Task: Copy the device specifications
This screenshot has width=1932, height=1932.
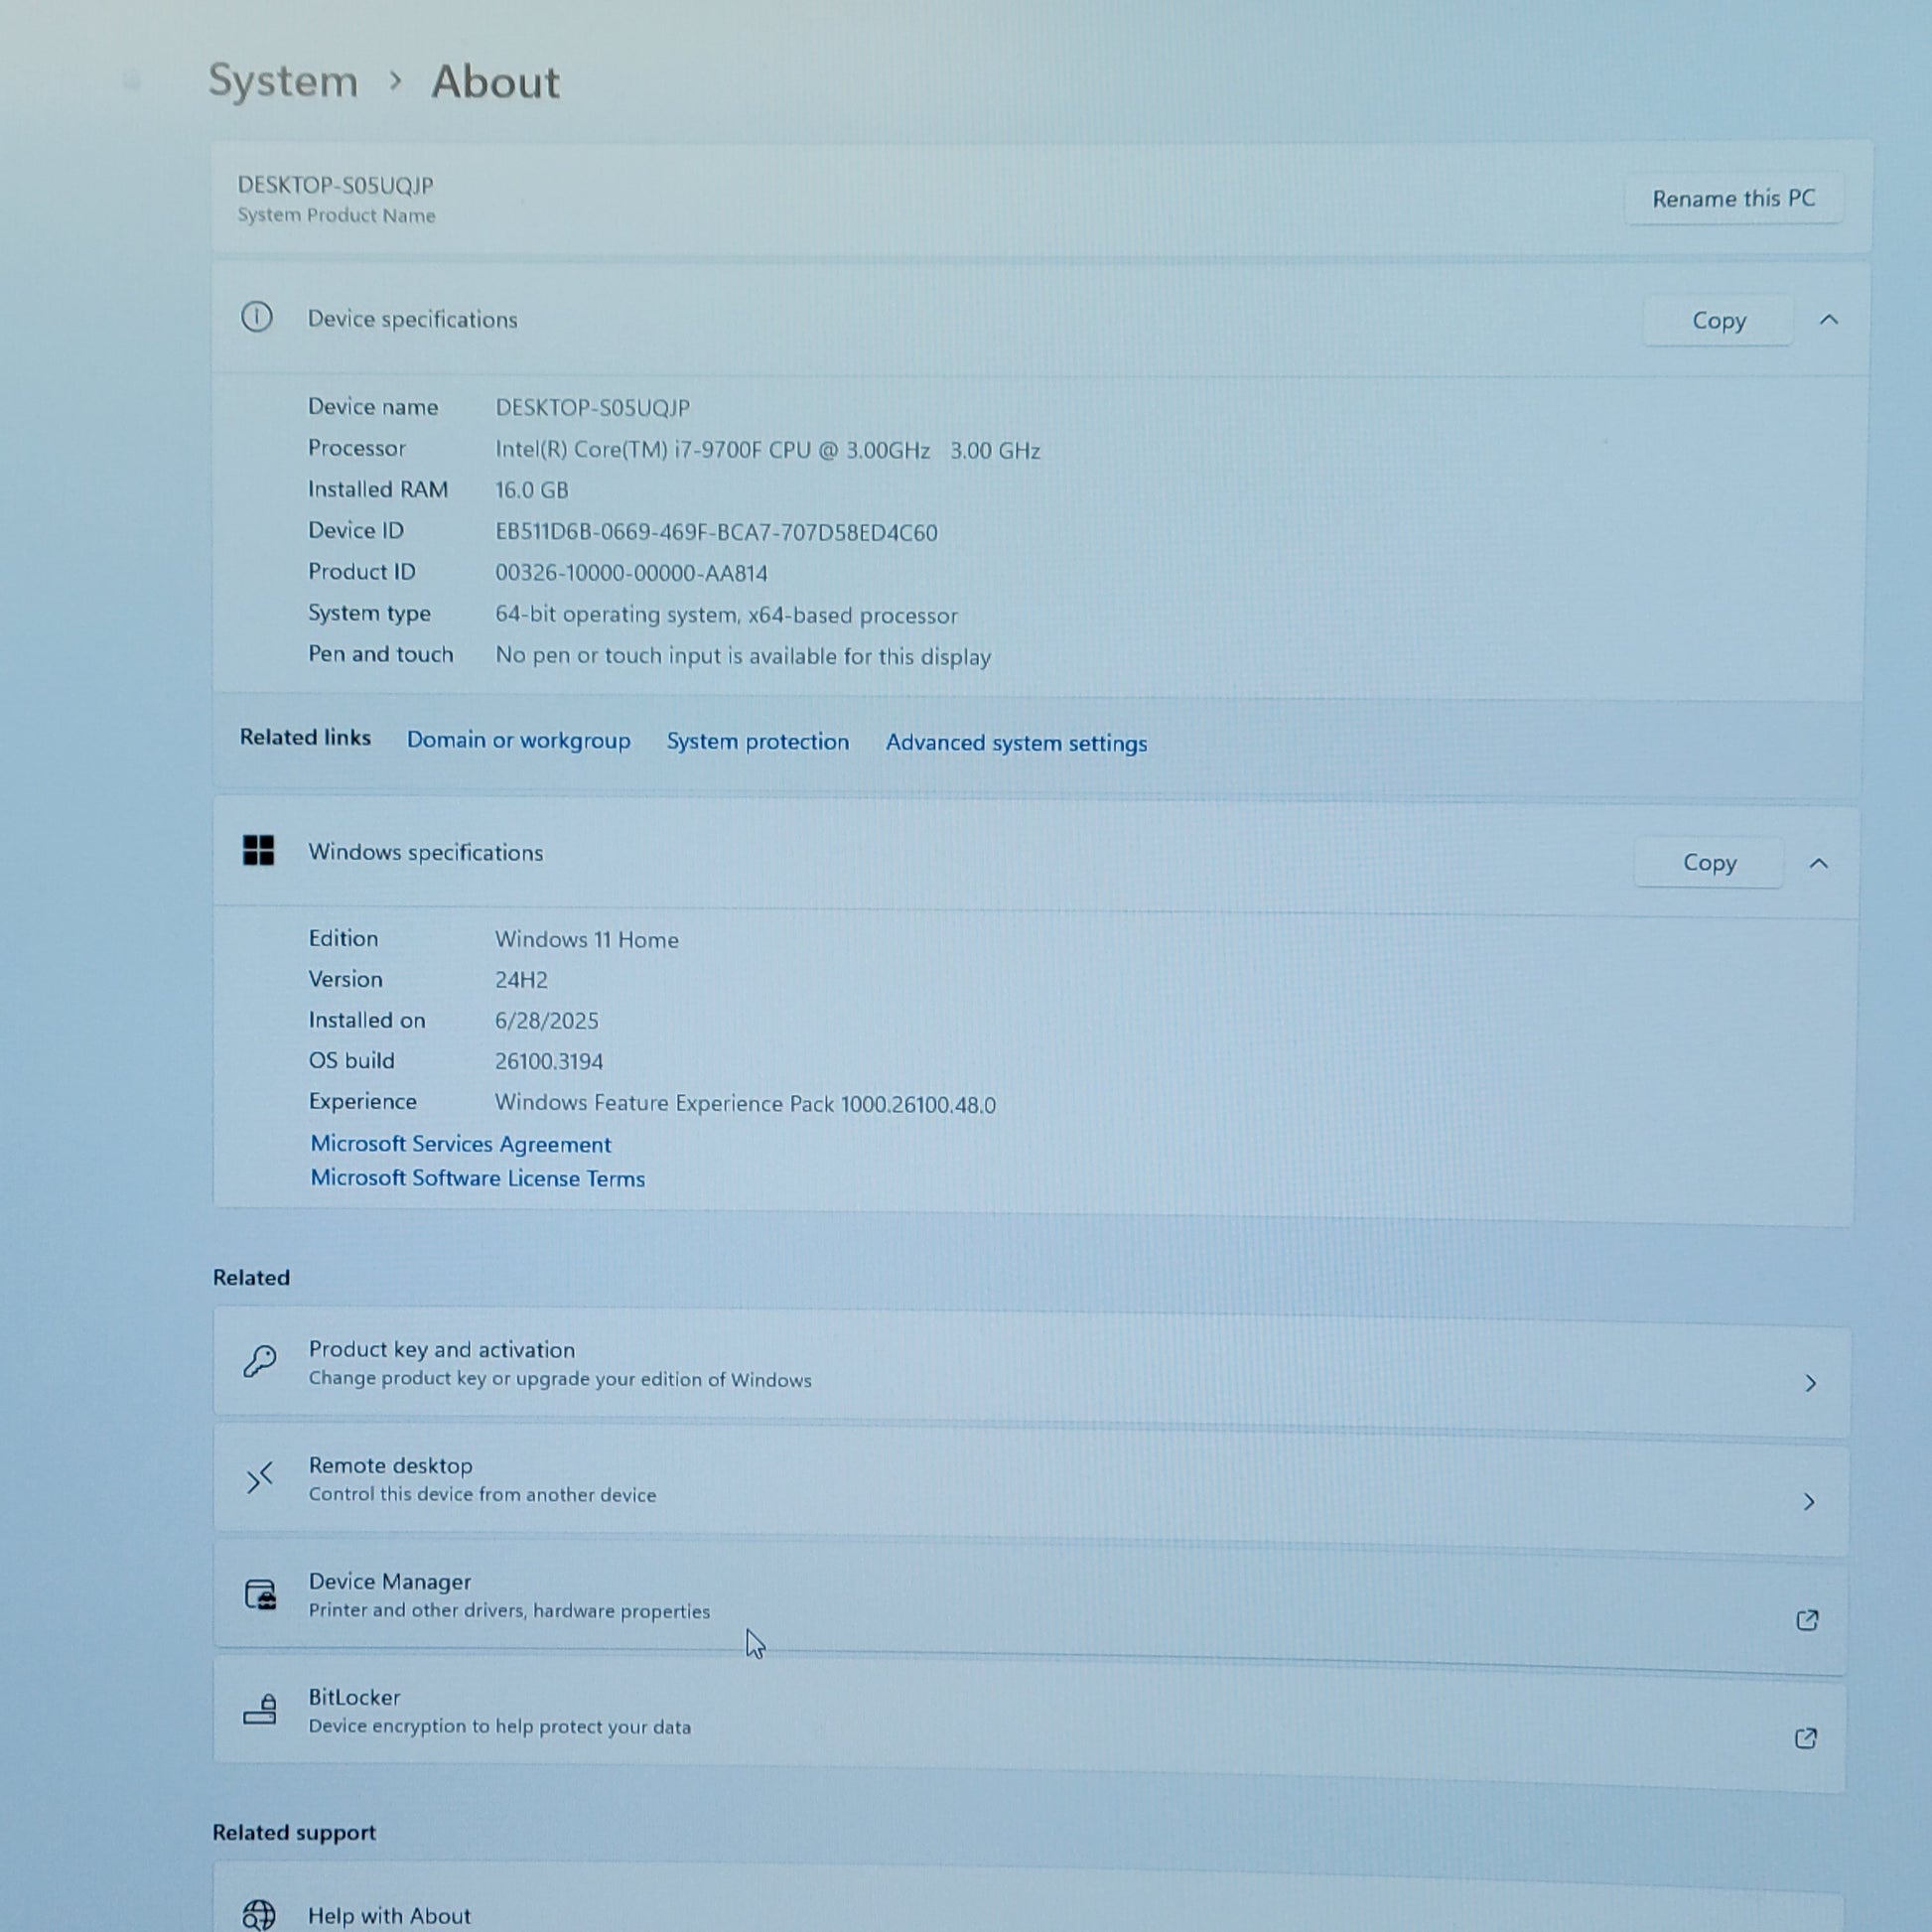Action: 1718,321
